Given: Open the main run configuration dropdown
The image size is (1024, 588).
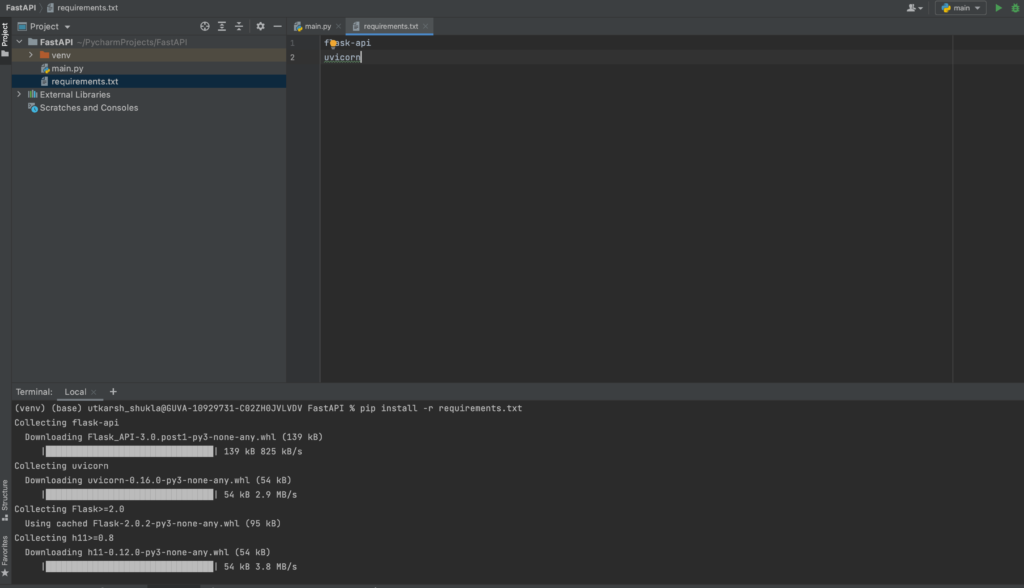Looking at the screenshot, I should tap(960, 8).
